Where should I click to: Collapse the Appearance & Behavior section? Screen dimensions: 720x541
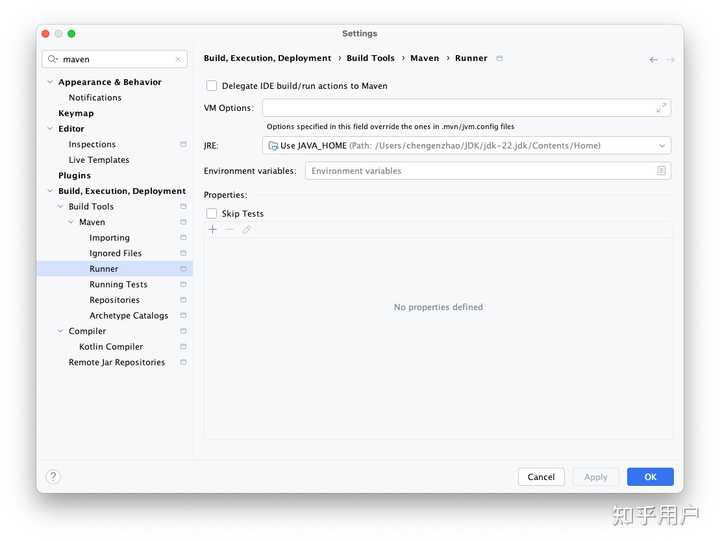50,82
